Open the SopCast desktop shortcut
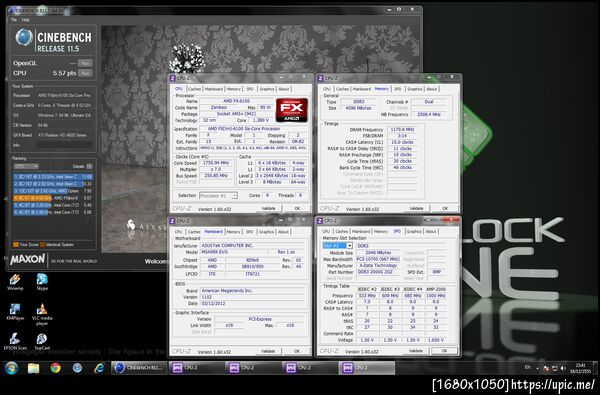600x395 pixels. 42,341
